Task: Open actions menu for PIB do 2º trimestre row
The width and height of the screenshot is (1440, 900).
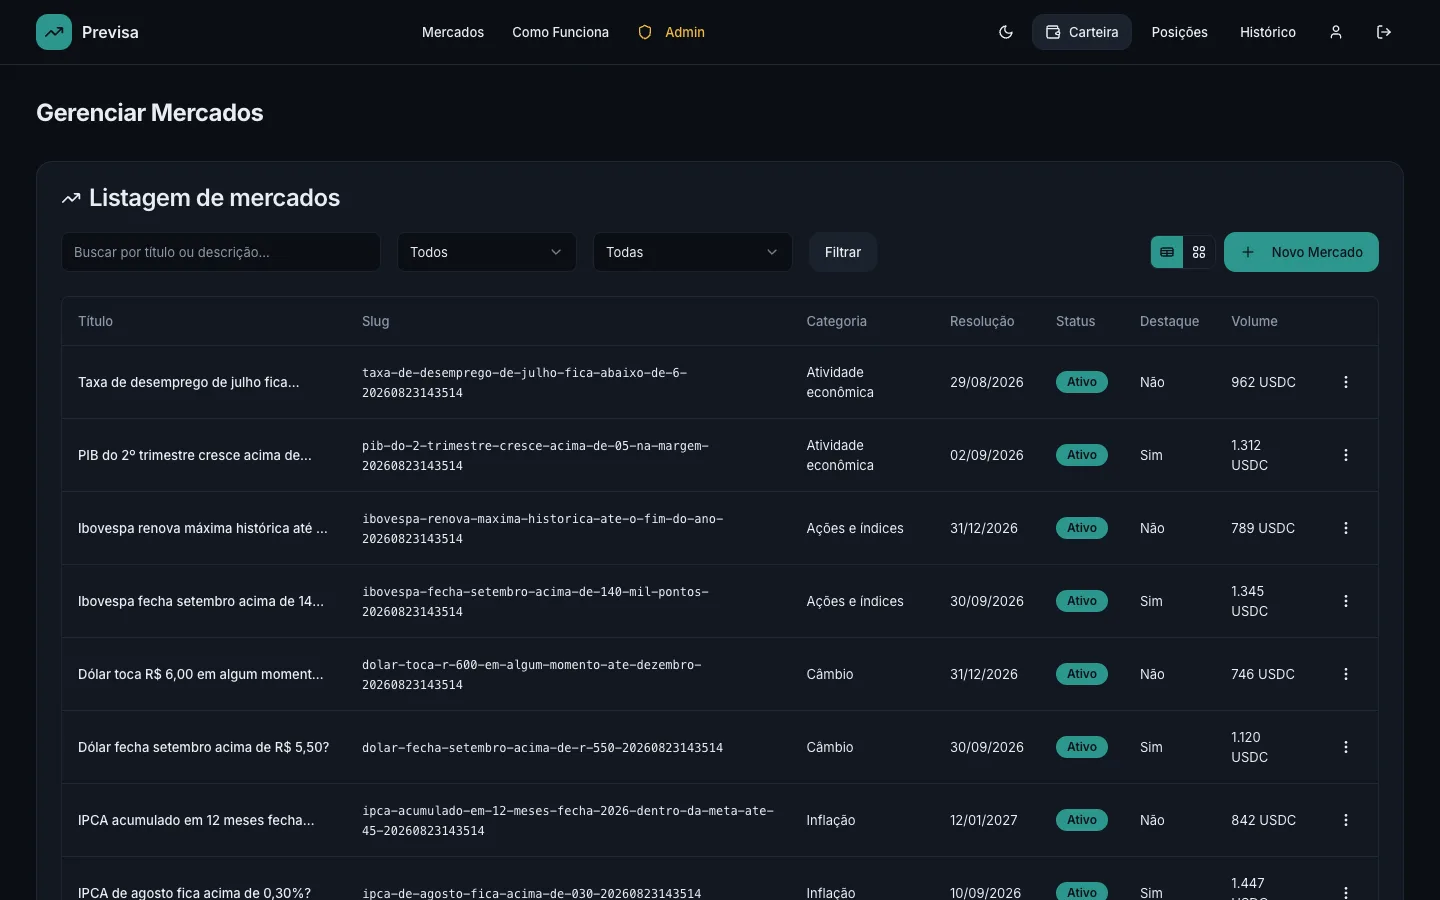Action: [1346, 455]
